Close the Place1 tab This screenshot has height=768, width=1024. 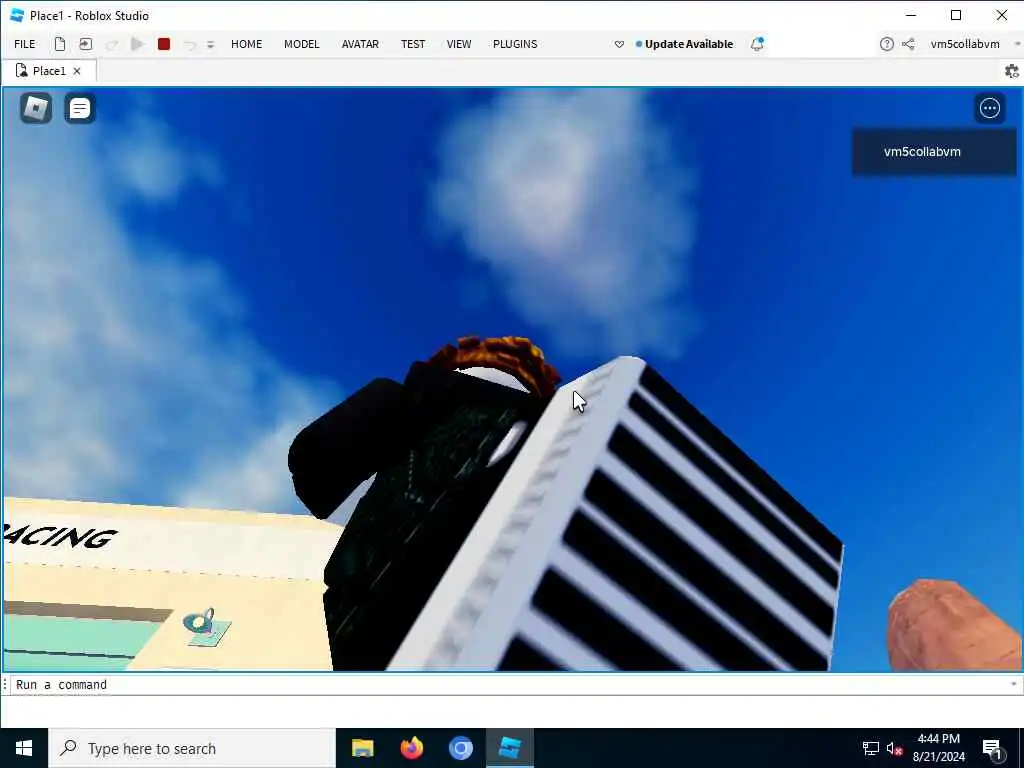(77, 71)
